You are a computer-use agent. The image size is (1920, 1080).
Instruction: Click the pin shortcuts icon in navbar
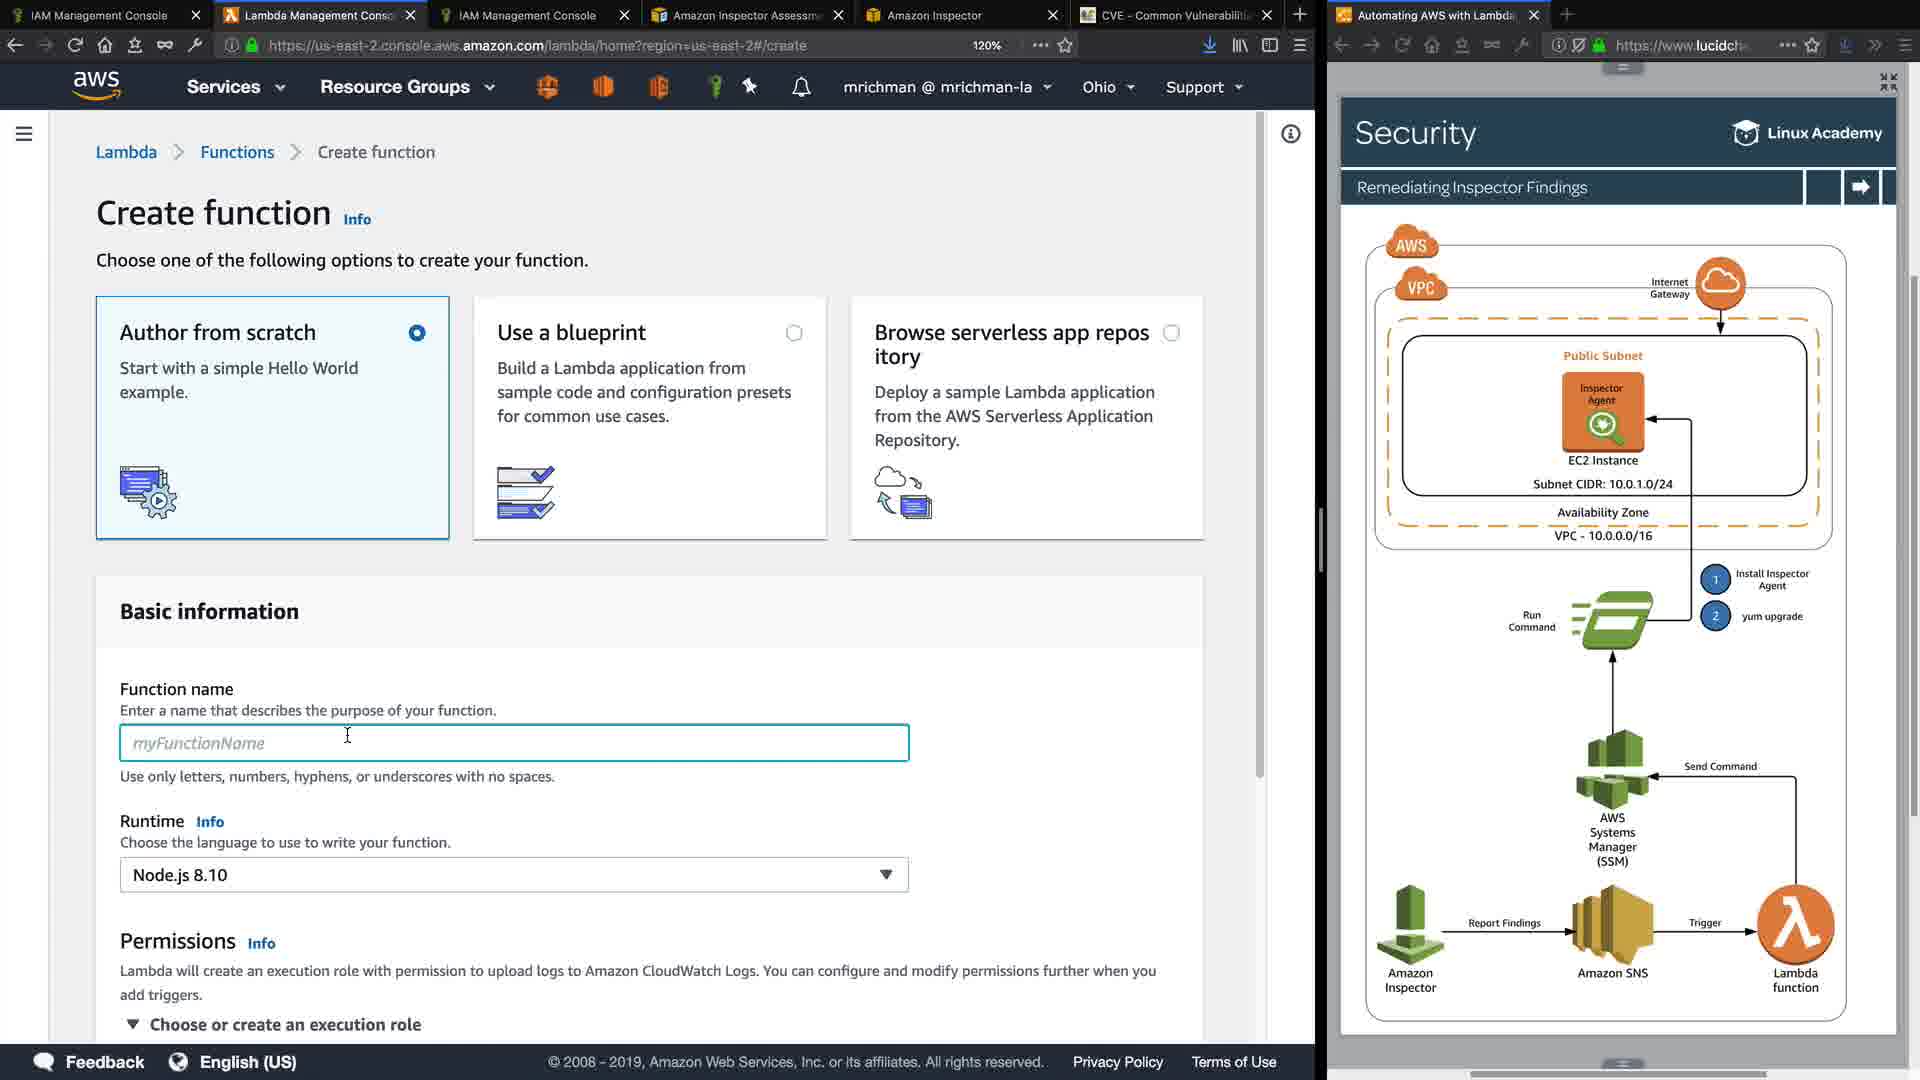click(x=750, y=87)
